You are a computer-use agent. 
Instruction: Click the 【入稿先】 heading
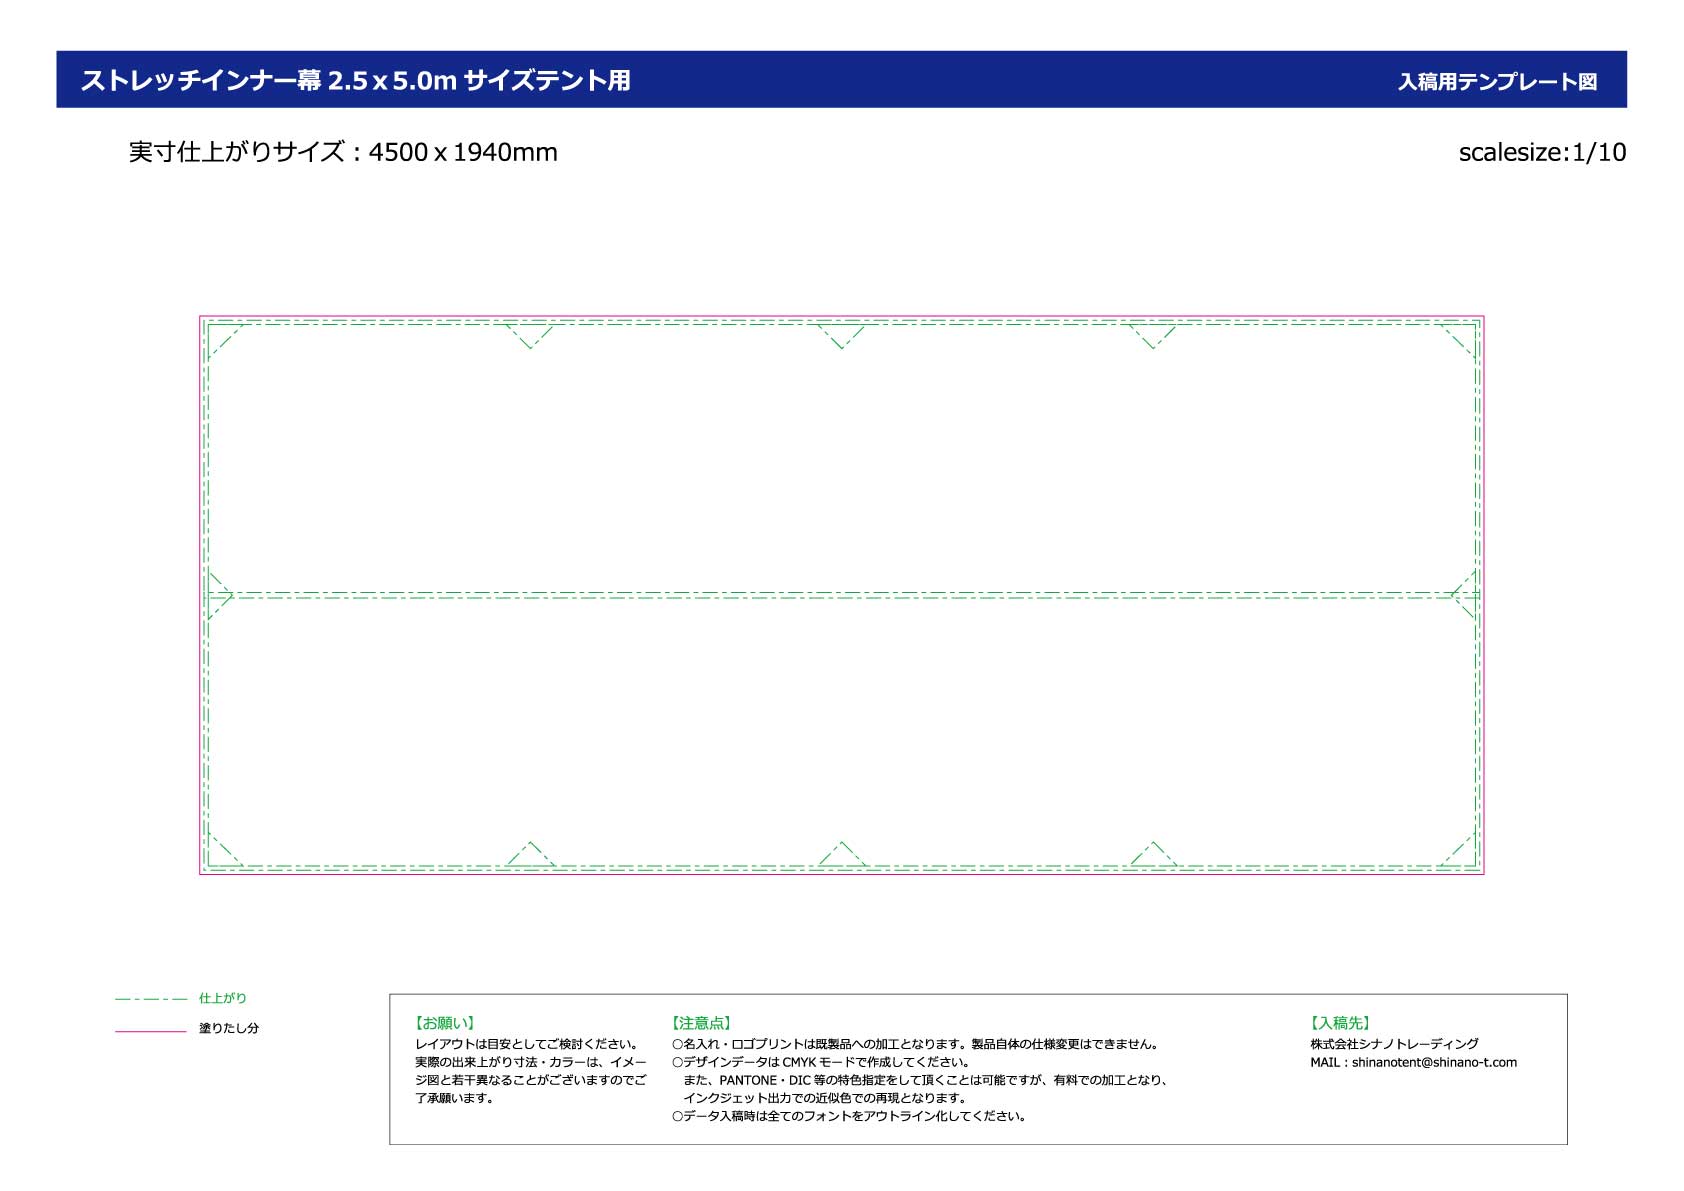click(1340, 1023)
